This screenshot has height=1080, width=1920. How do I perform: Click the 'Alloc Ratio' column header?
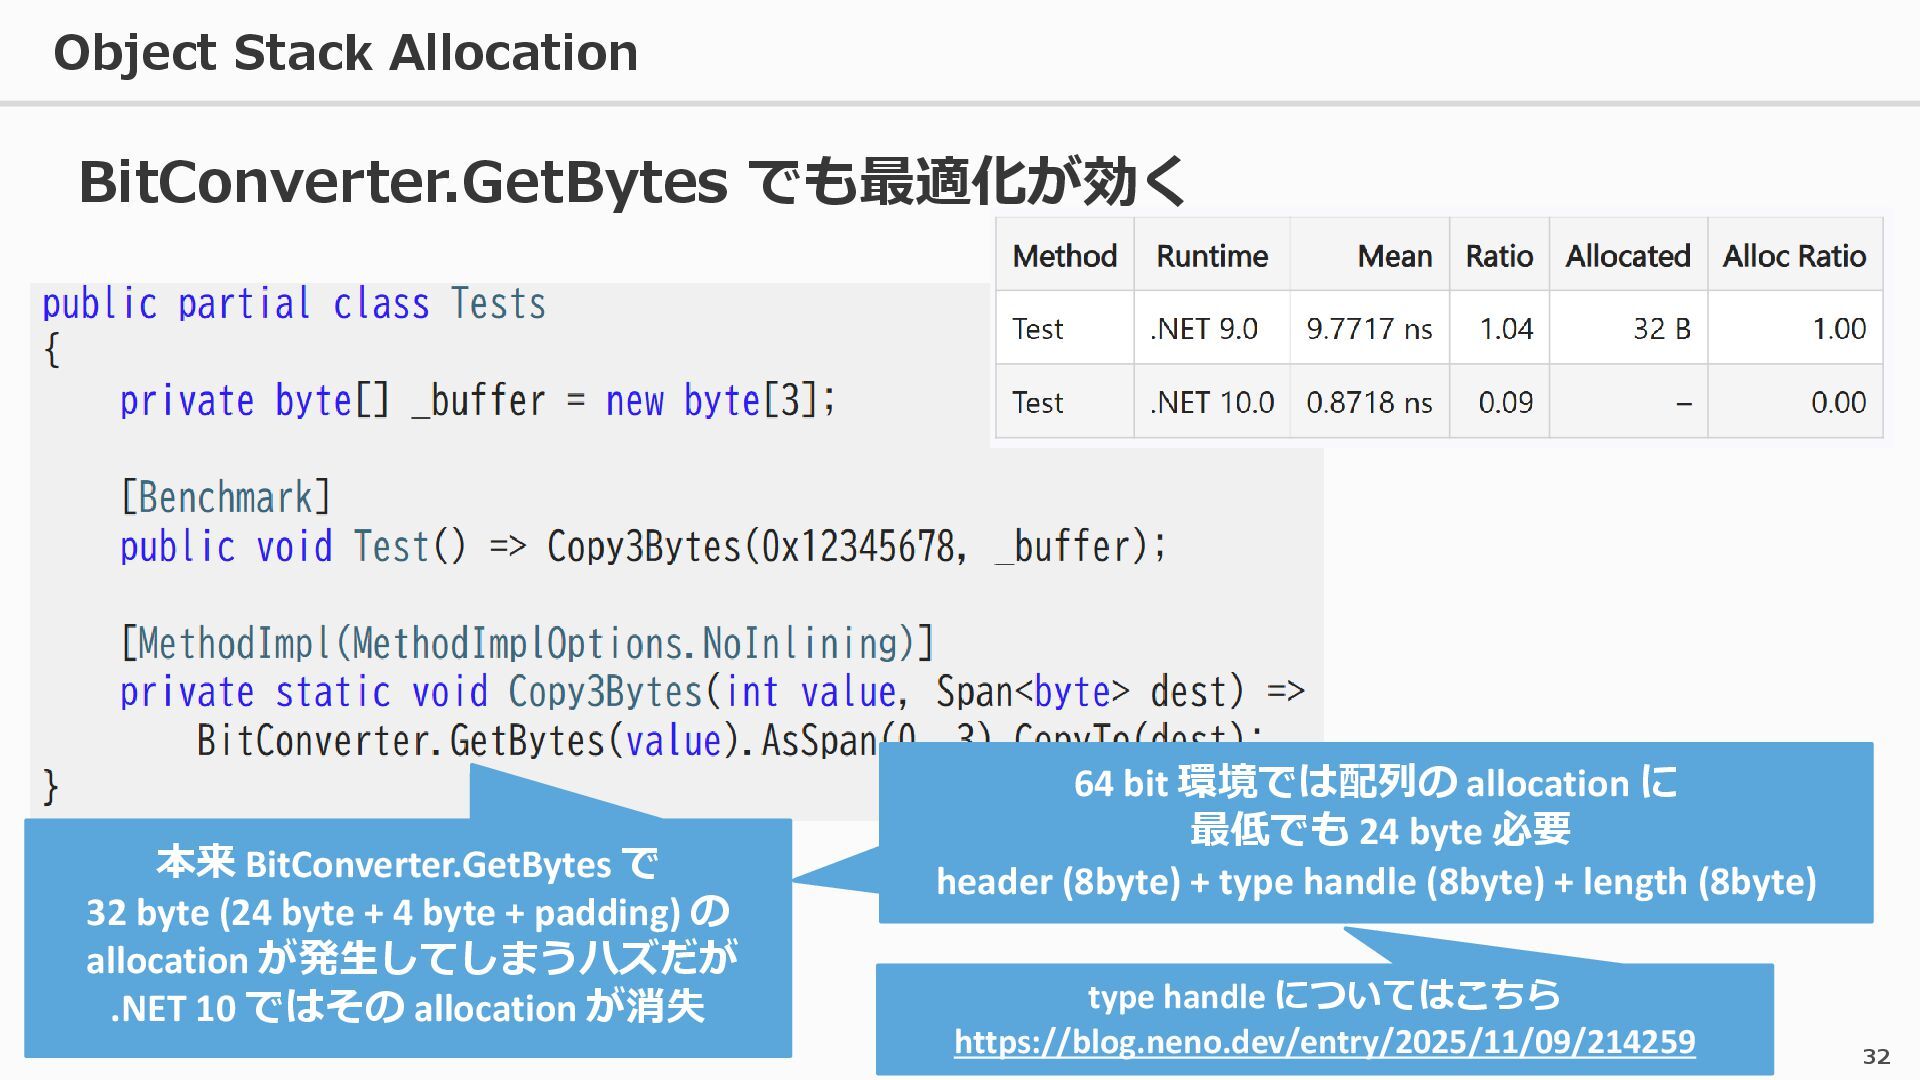coord(1794,256)
